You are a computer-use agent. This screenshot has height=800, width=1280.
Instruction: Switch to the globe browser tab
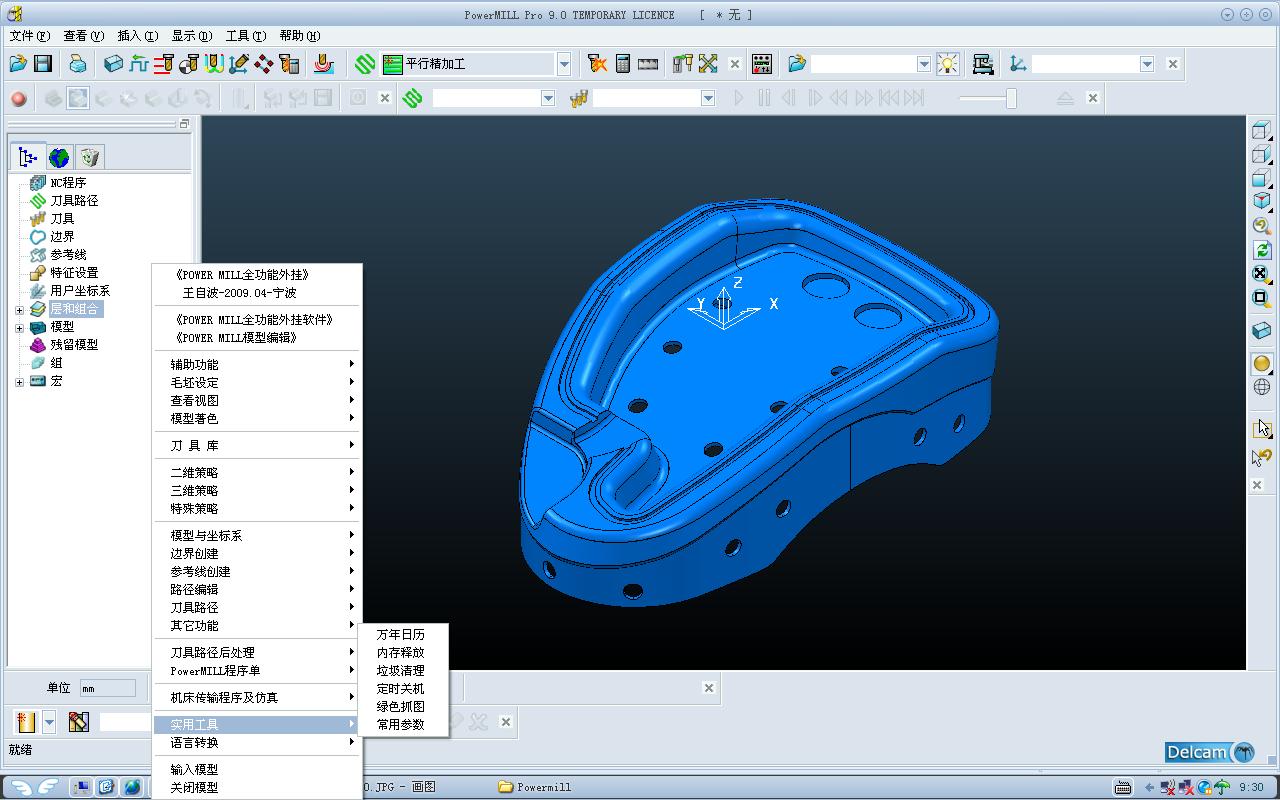[59, 157]
